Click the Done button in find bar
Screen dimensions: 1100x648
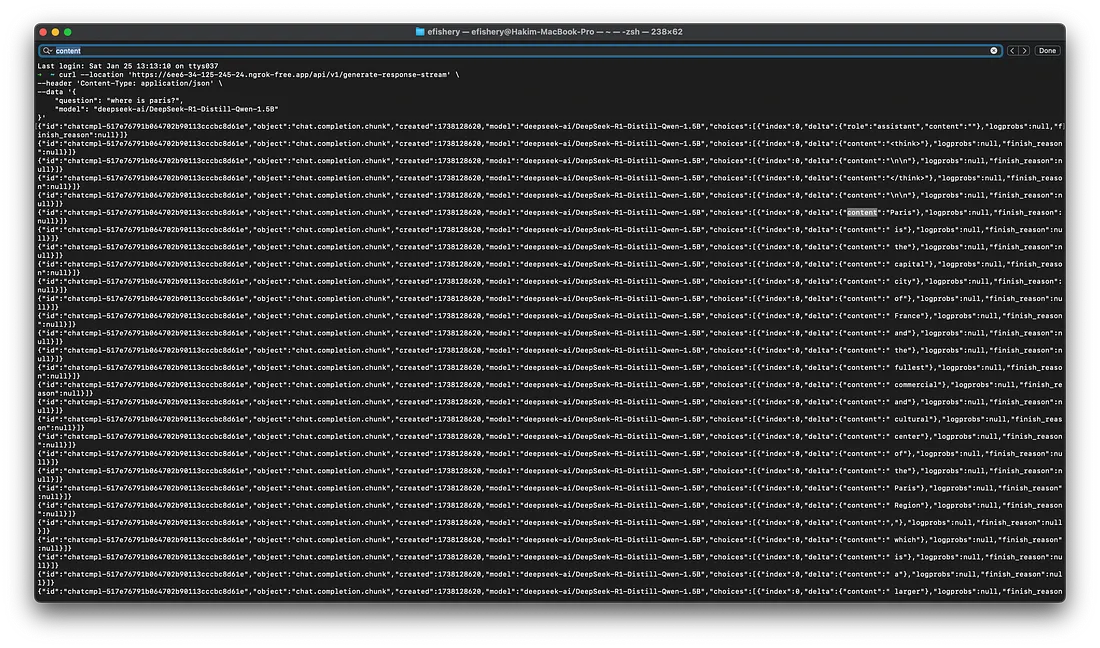click(1047, 50)
